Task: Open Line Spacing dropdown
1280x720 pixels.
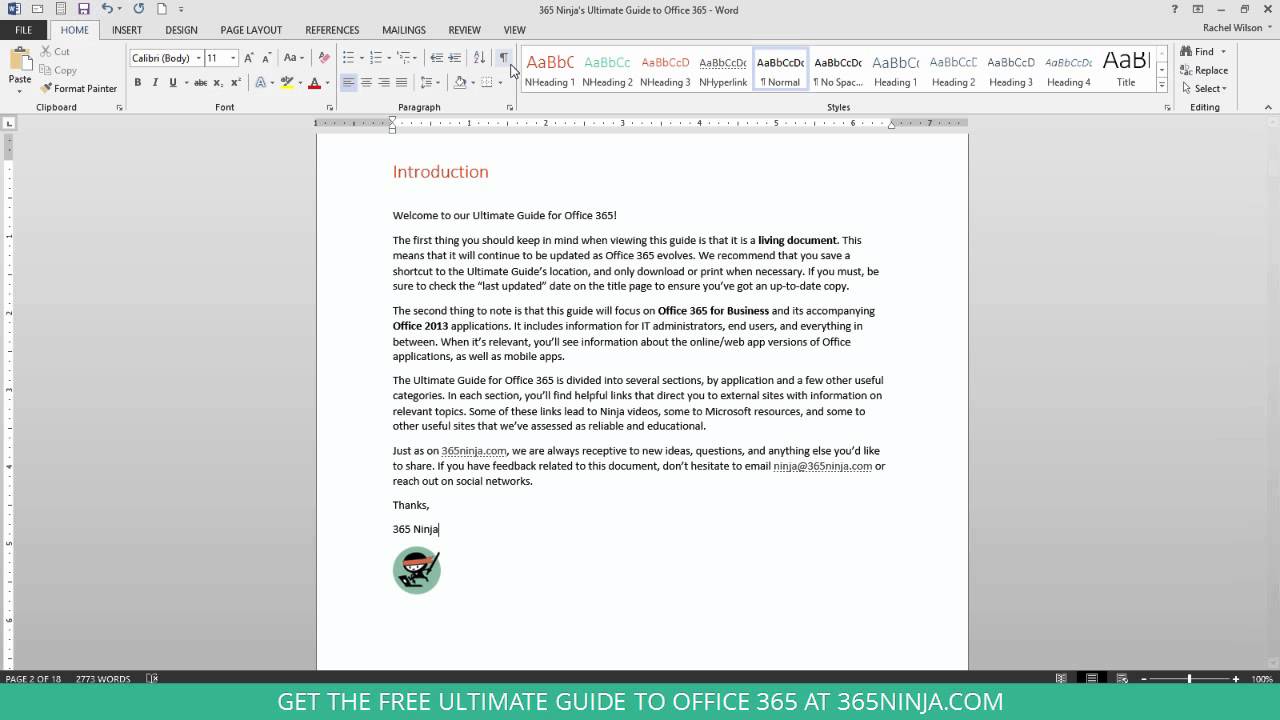Action: coord(430,83)
